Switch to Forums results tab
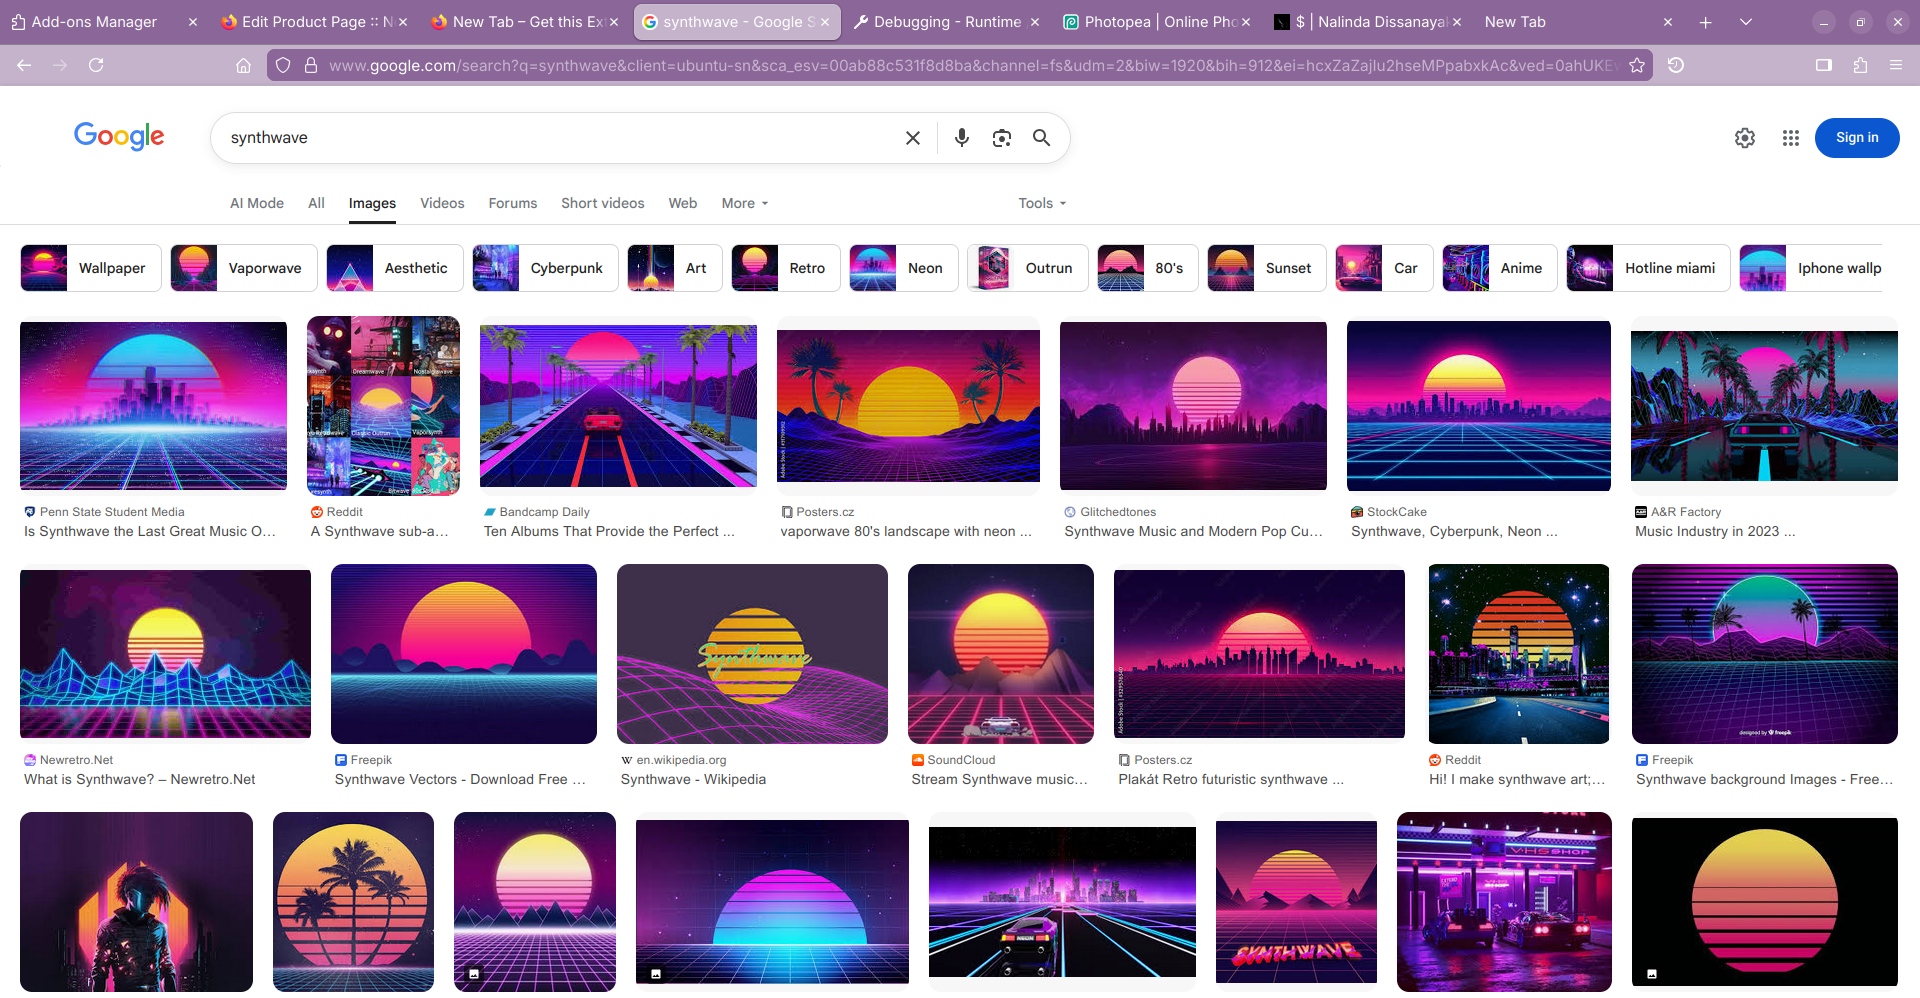This screenshot has height=998, width=1920. pyautogui.click(x=513, y=203)
